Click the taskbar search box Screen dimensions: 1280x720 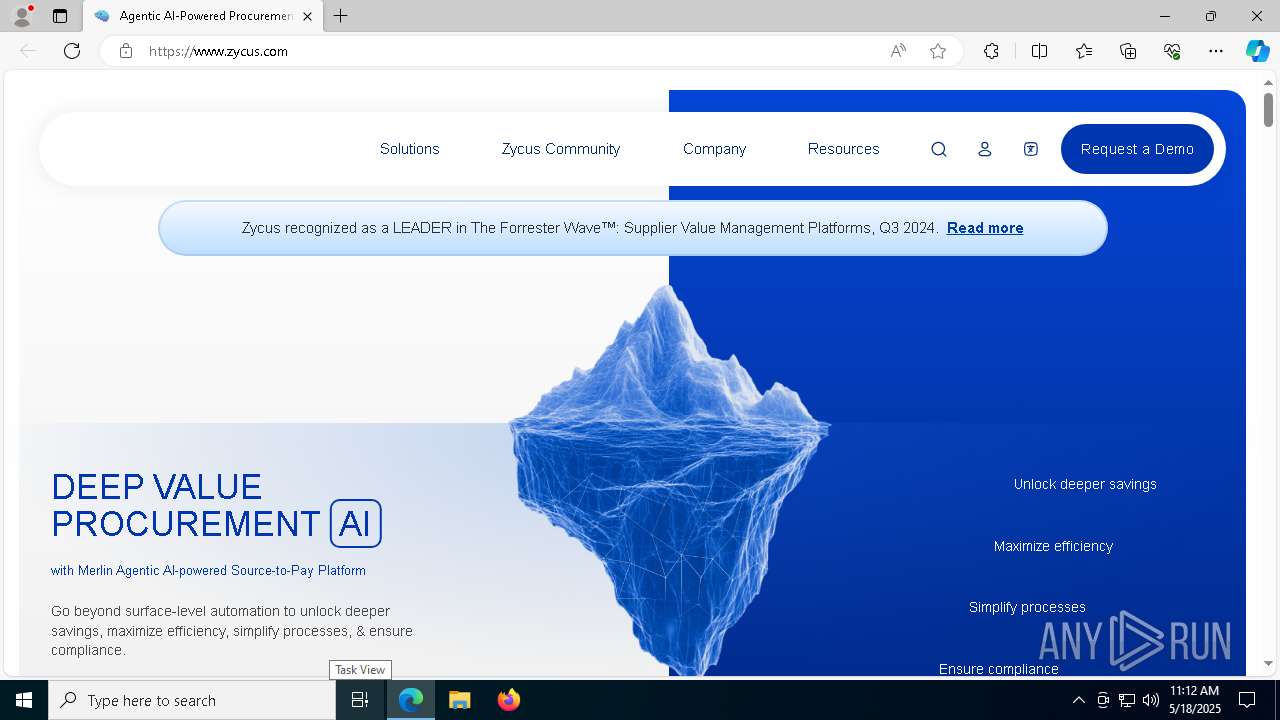pos(192,700)
